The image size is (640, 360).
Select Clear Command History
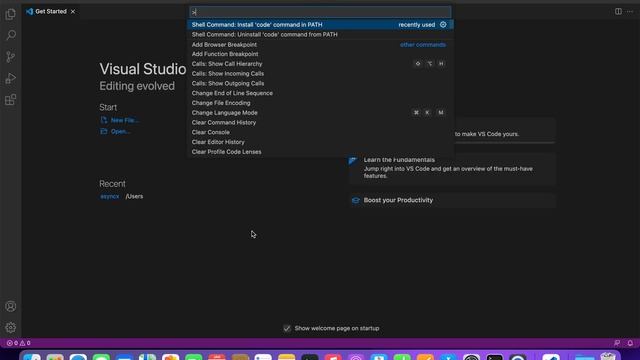[x=320, y=122]
